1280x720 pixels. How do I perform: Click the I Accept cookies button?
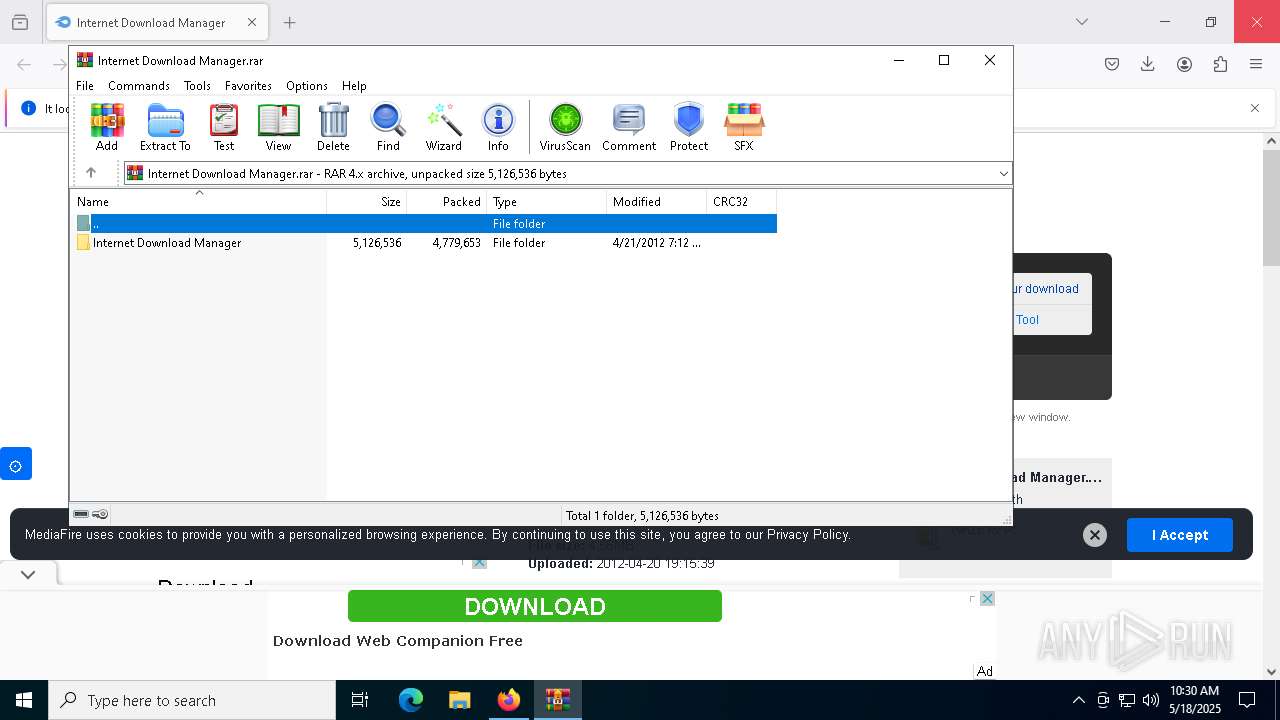(x=1180, y=535)
